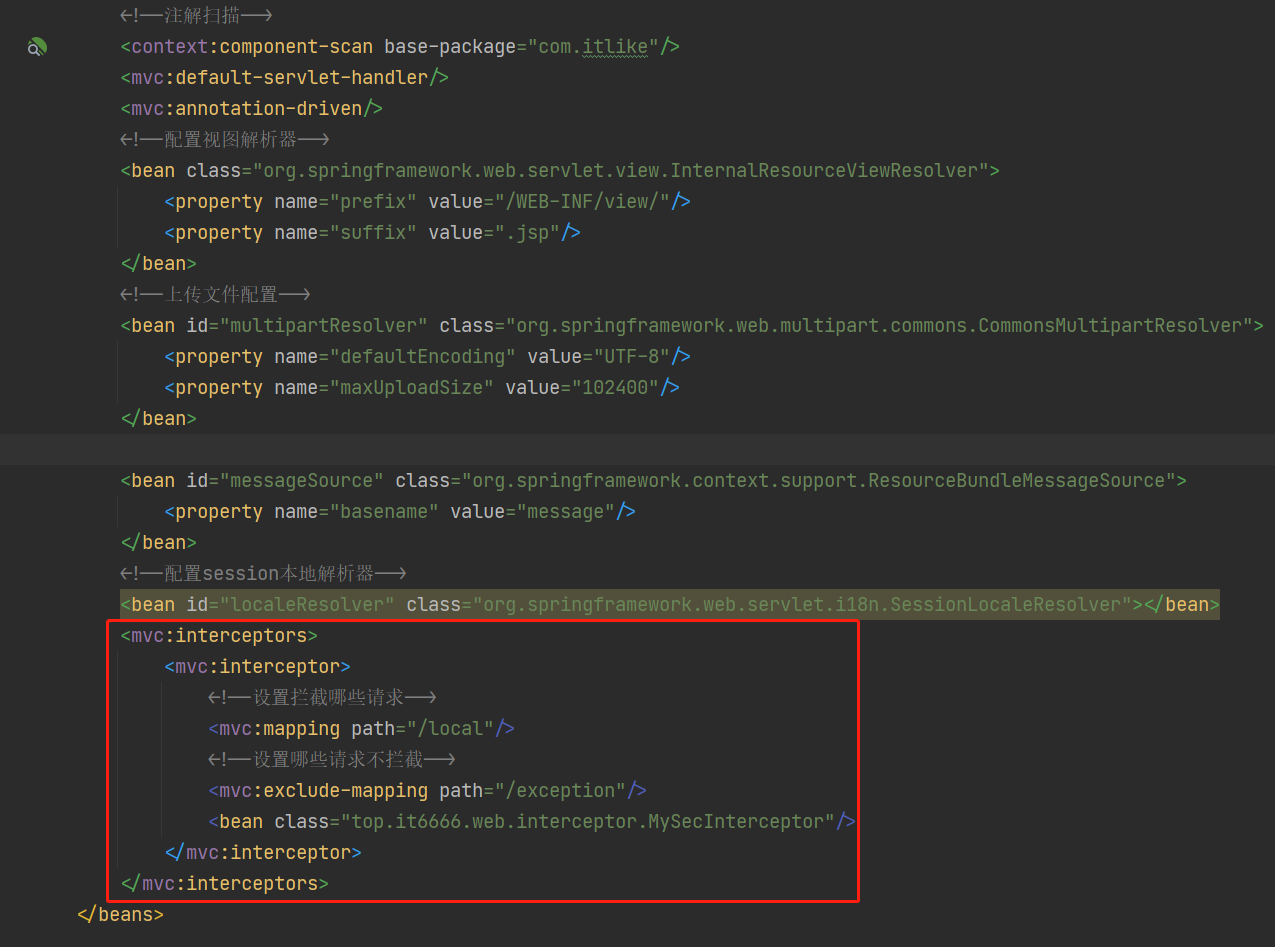
Task: Select the mvc:default-servlet-handler tag
Action: 285,77
